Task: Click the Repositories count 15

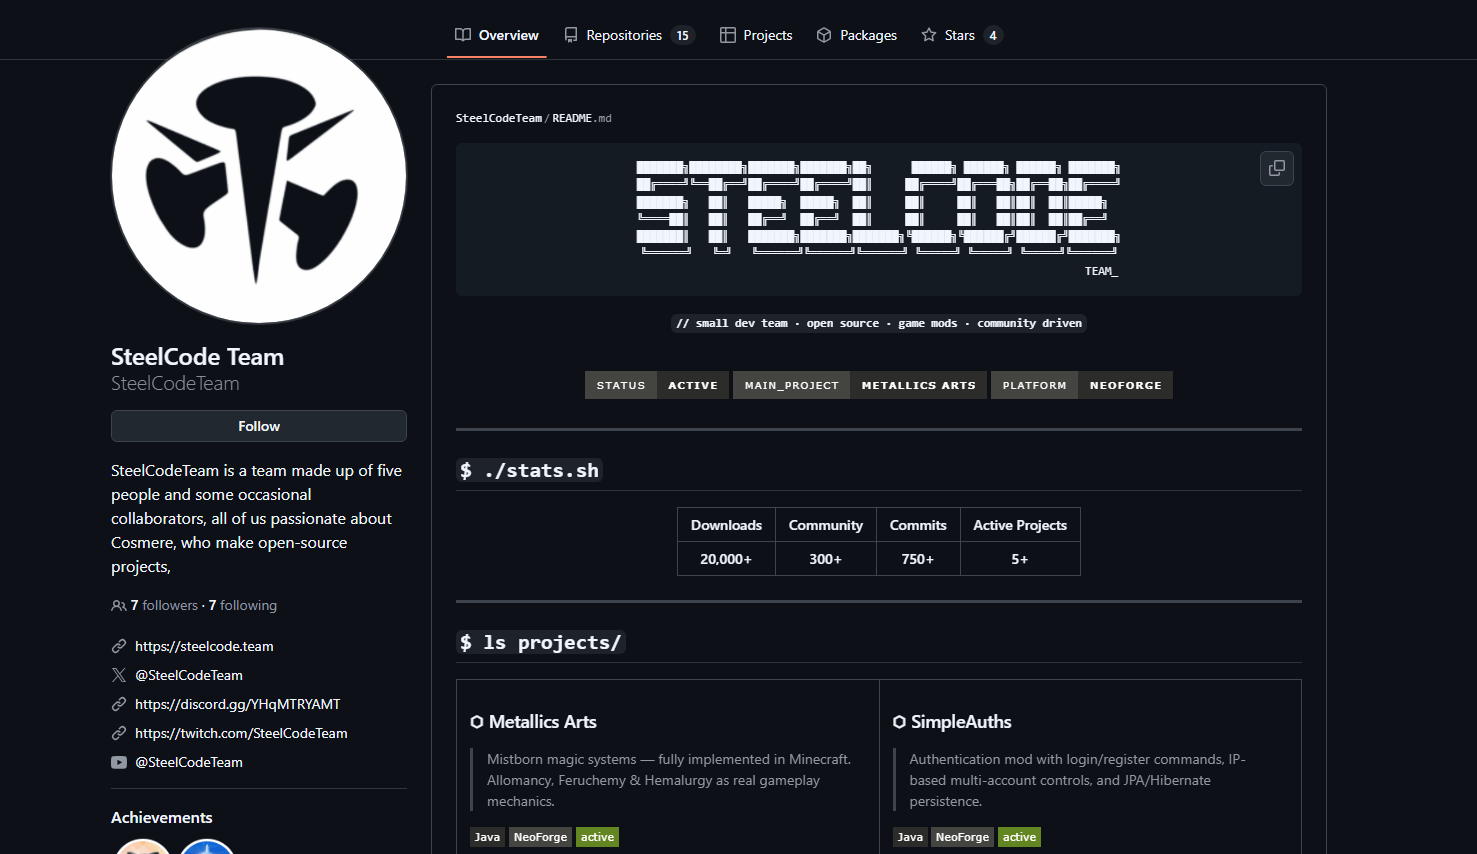Action: (683, 35)
